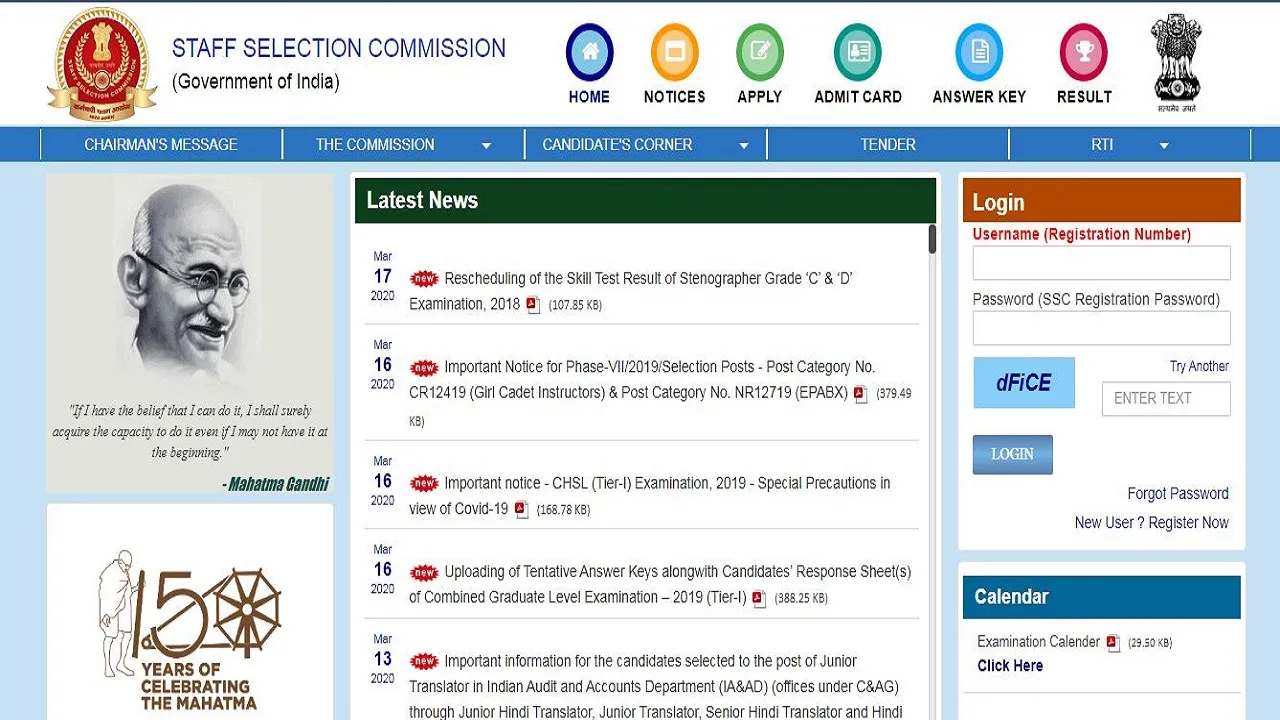Image resolution: width=1280 pixels, height=720 pixels.
Task: Open Important notice CHSL (Tier-I) Covid-19 link
Action: click(649, 496)
